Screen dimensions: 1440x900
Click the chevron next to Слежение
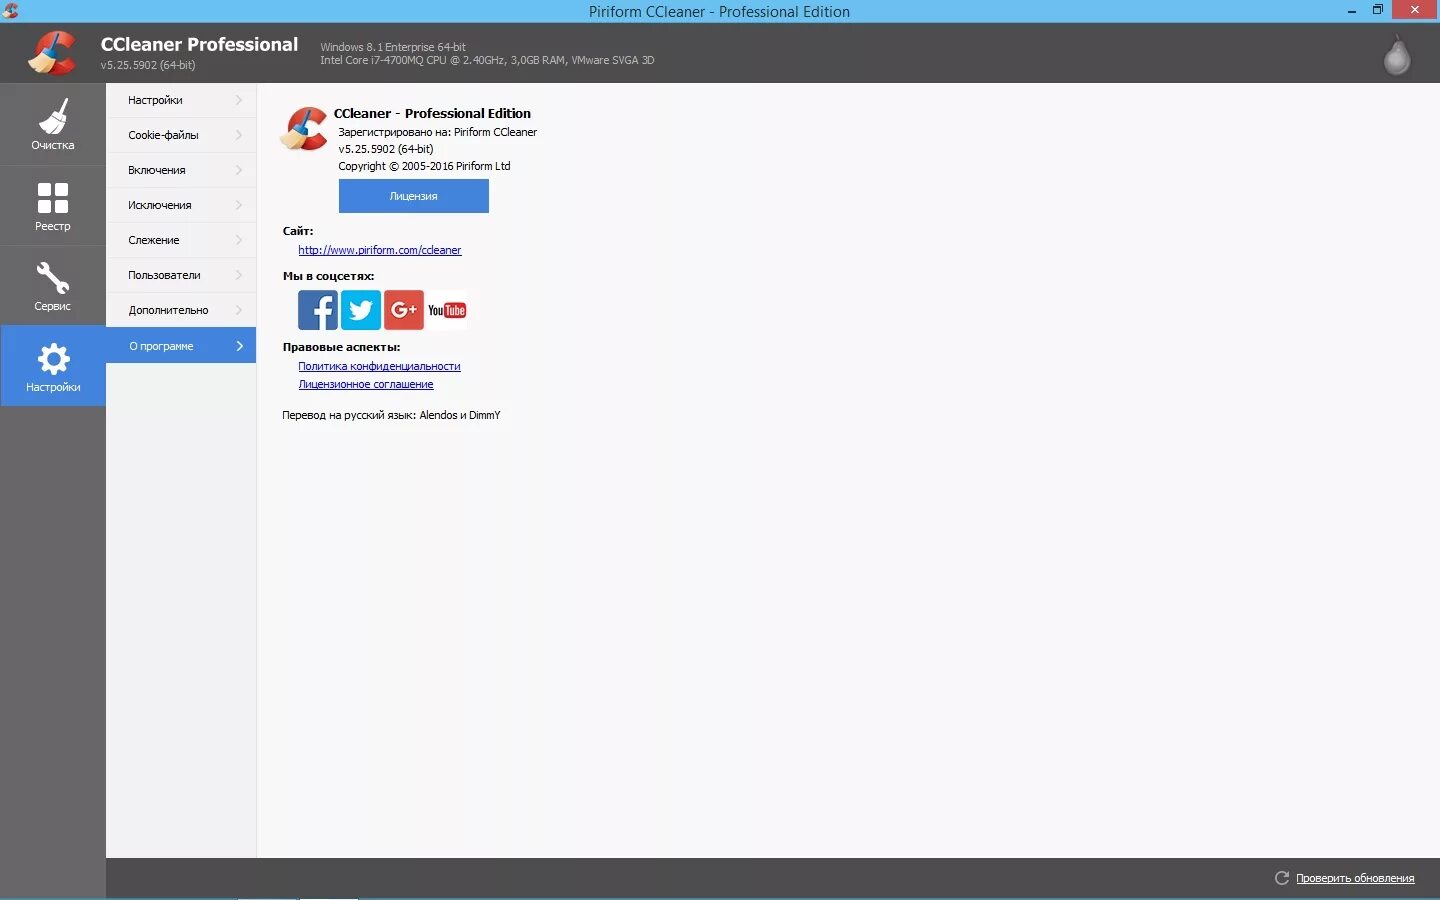[239, 240]
